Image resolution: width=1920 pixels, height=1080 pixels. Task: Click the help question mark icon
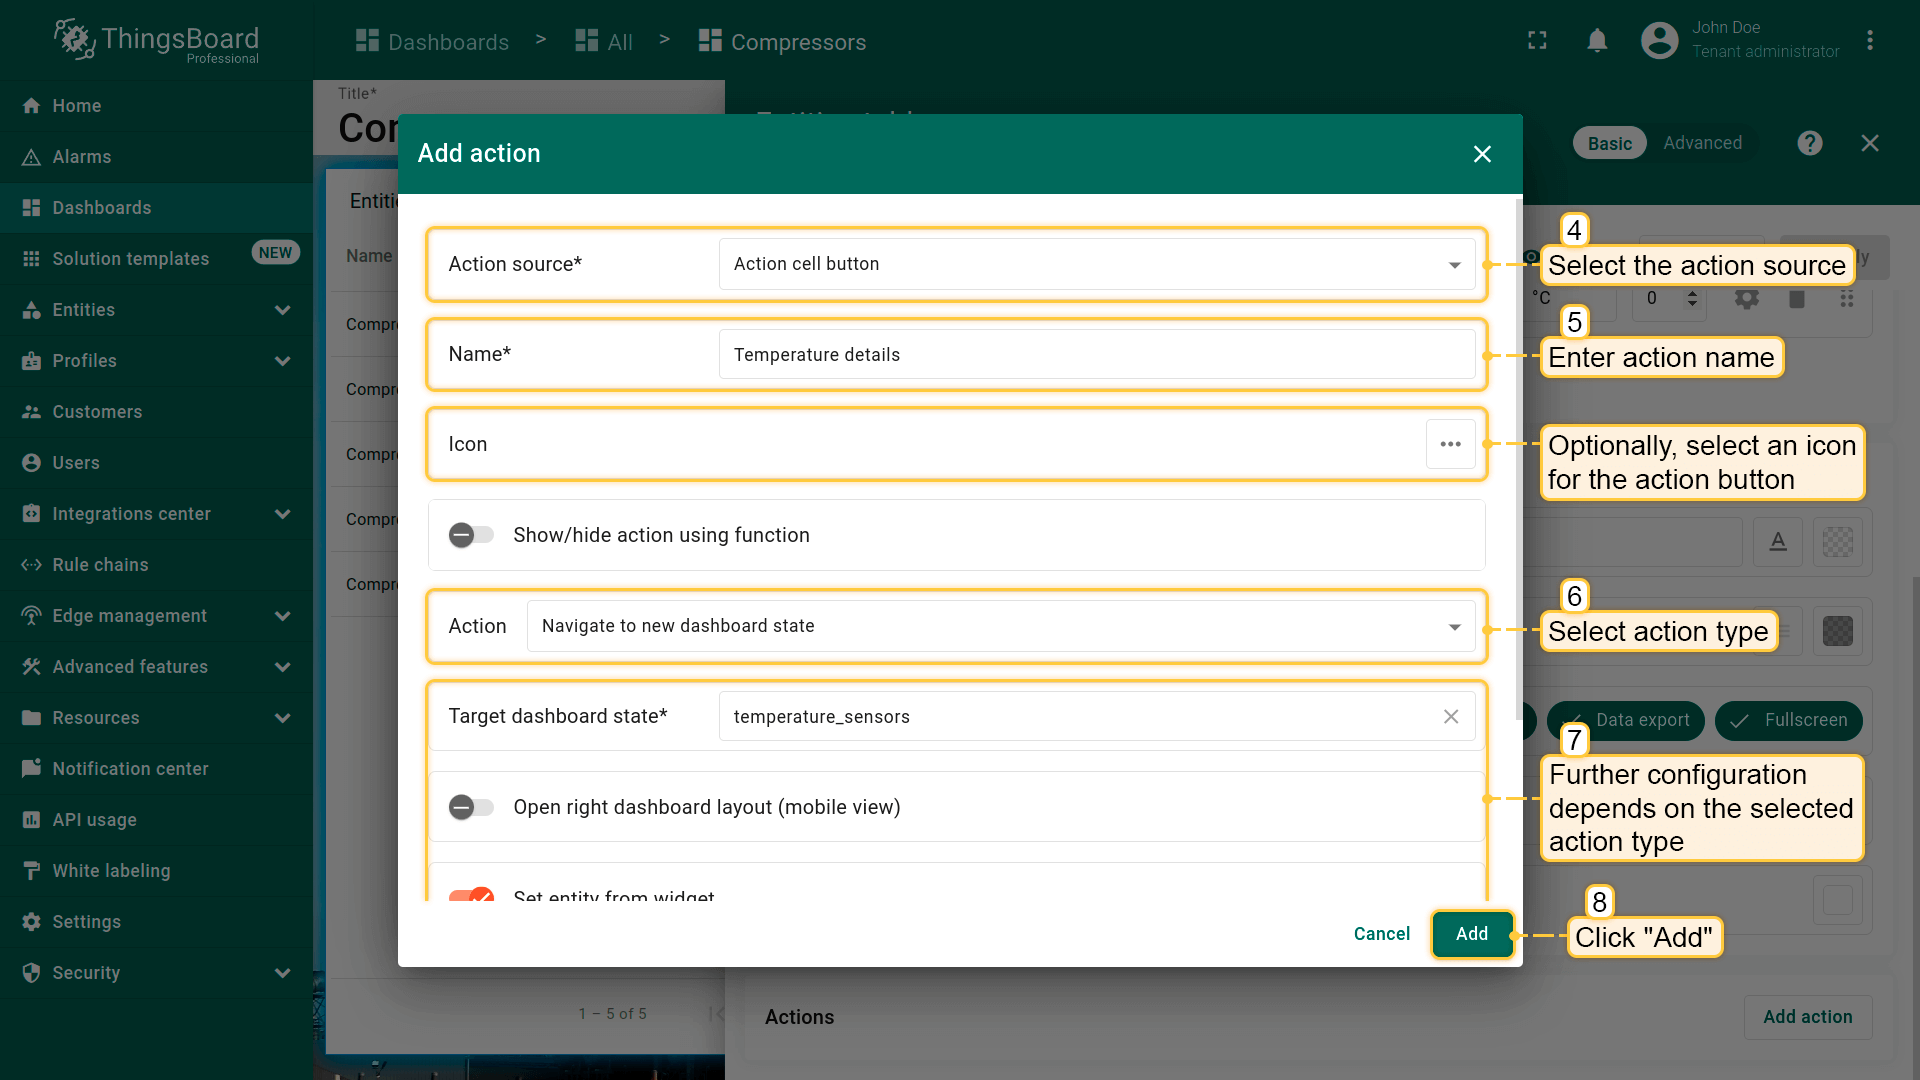click(1809, 143)
